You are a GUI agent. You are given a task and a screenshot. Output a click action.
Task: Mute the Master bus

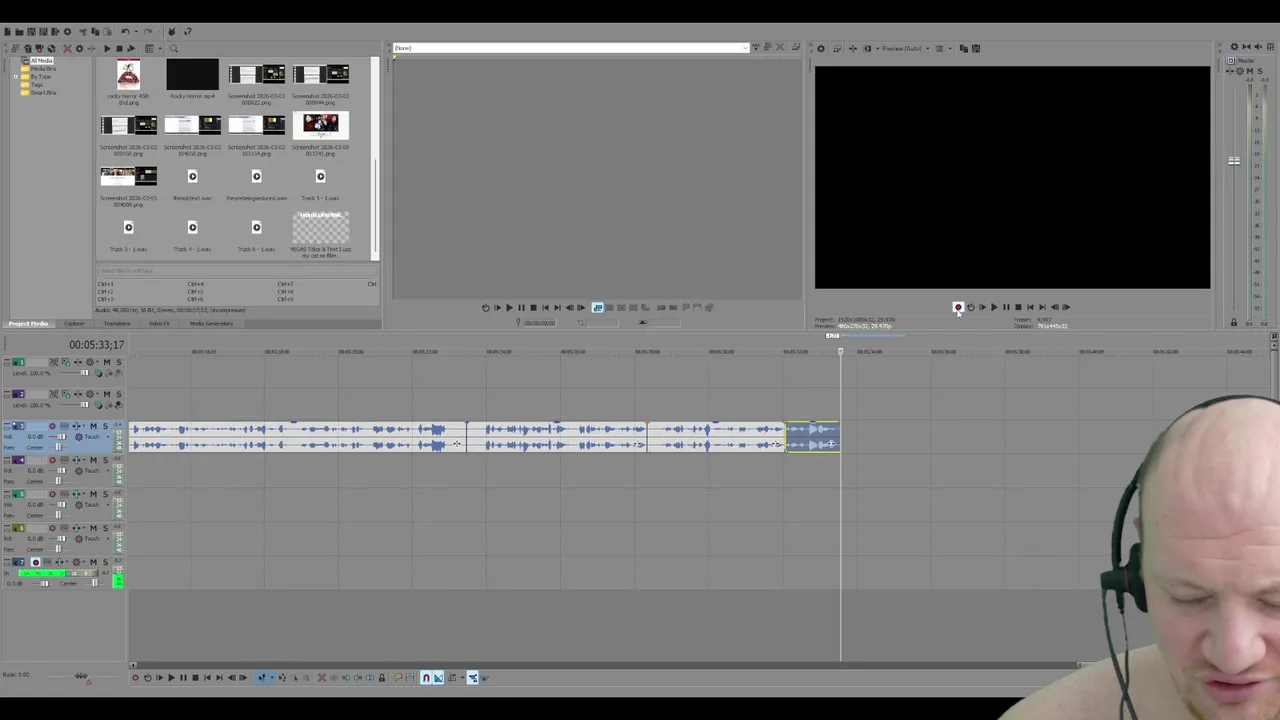pyautogui.click(x=1250, y=71)
